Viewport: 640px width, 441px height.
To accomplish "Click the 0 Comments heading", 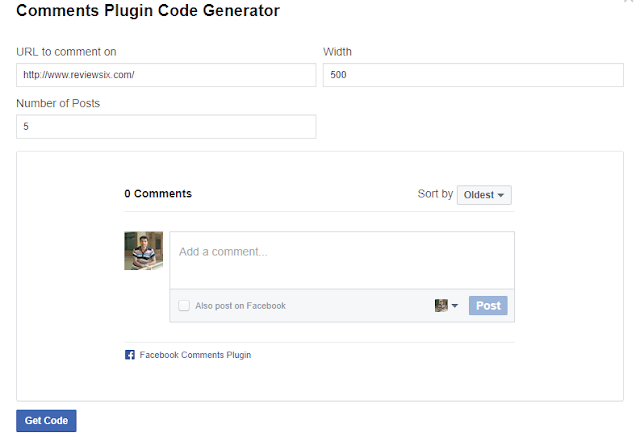I will (x=158, y=194).
